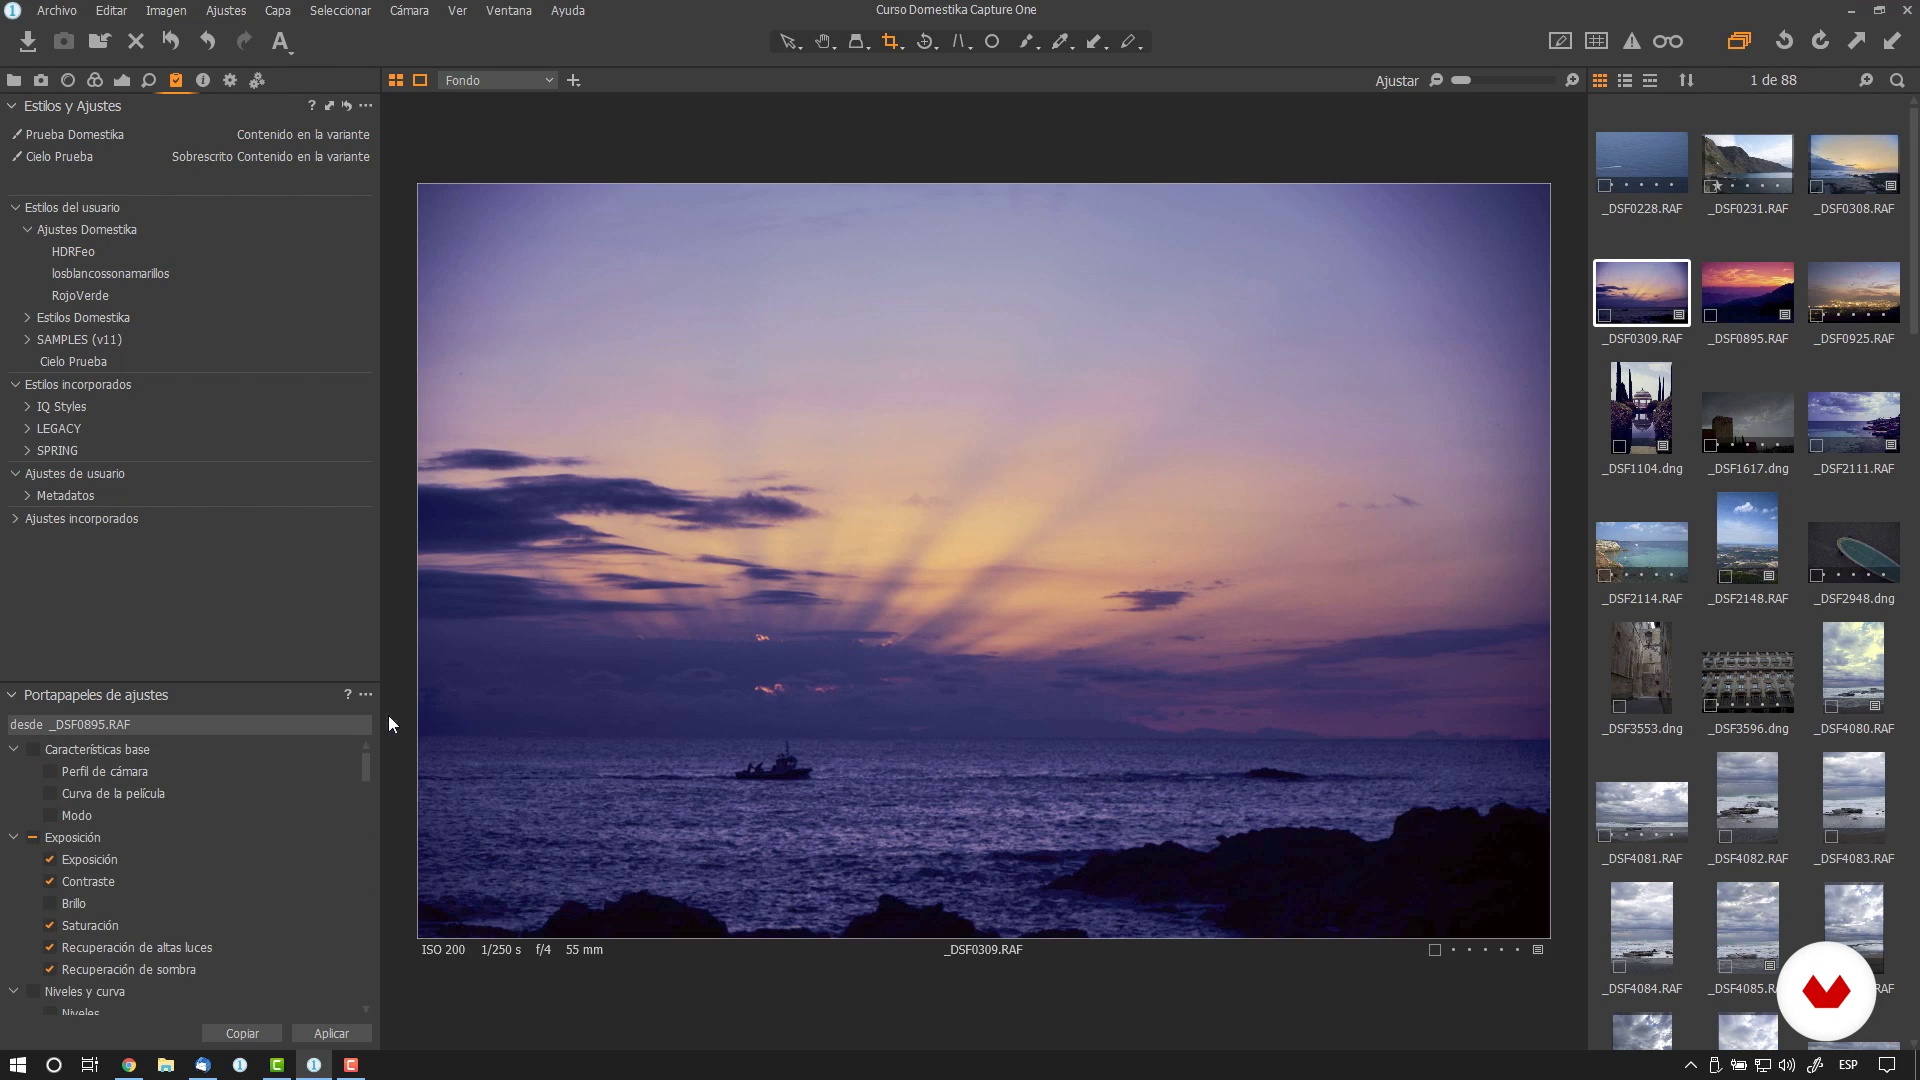
Task: Expand IQ Styles group
Action: 27,406
